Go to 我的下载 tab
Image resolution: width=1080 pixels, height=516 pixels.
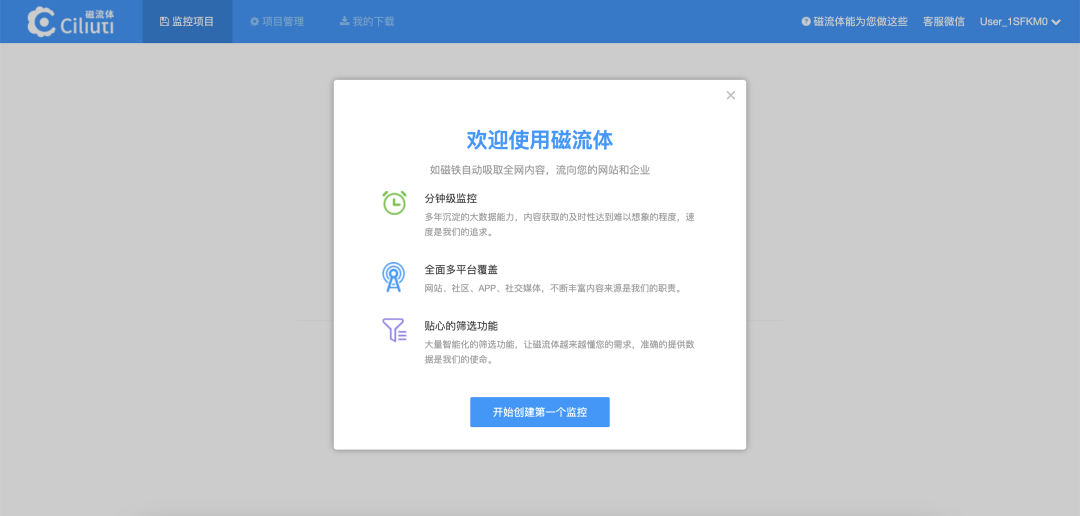pyautogui.click(x=367, y=21)
